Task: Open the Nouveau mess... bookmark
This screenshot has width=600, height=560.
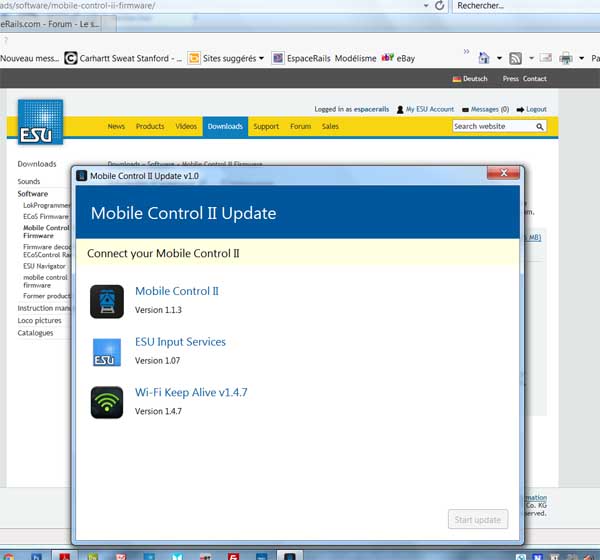Action: pos(30,58)
